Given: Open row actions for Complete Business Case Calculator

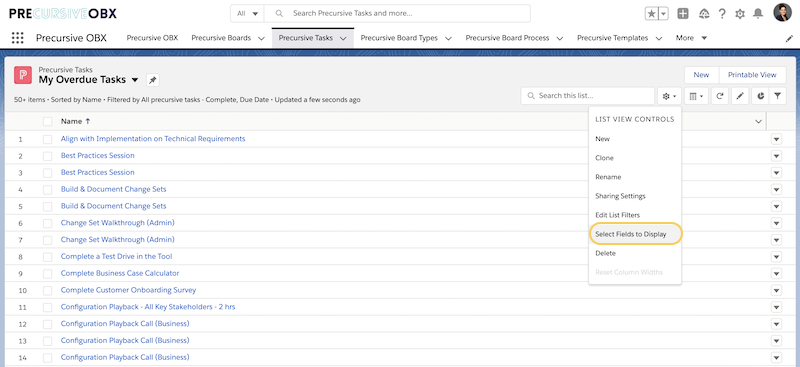Looking at the screenshot, I should coord(777,274).
